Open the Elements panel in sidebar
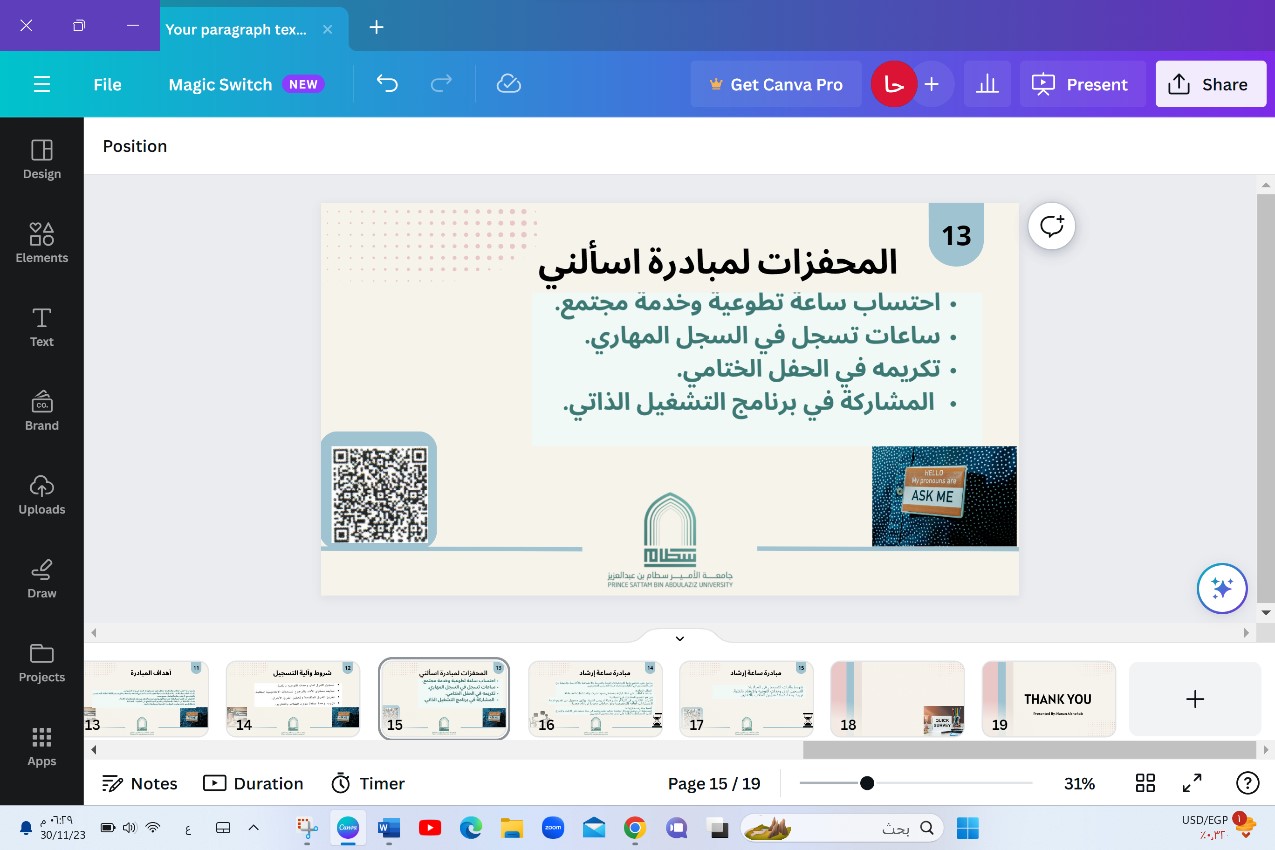The image size is (1275, 850). click(41, 243)
